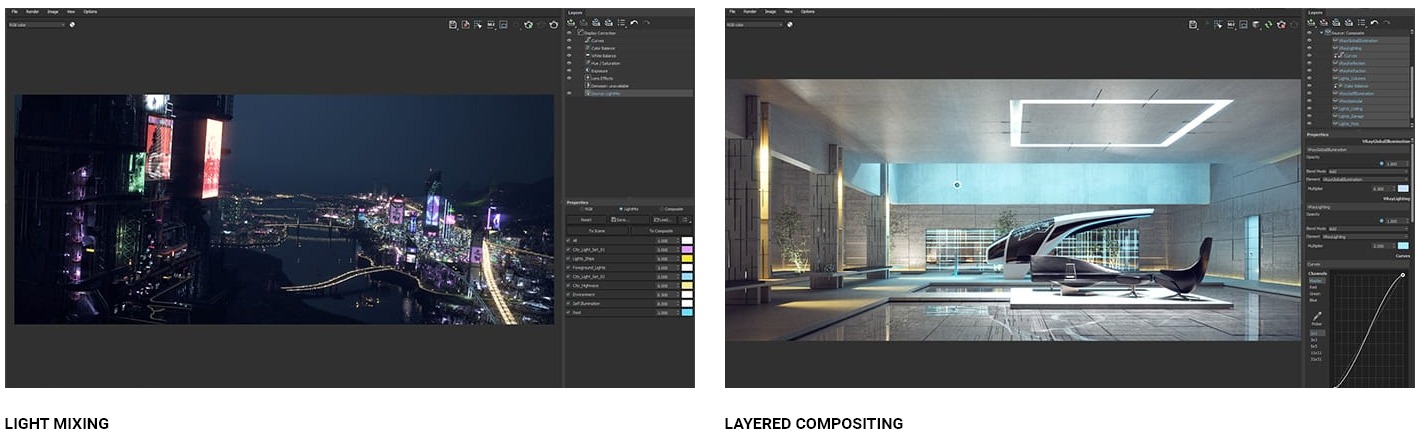Click the color circle icon beside RGB color dropdown
1419x433 pixels.
point(72,24)
